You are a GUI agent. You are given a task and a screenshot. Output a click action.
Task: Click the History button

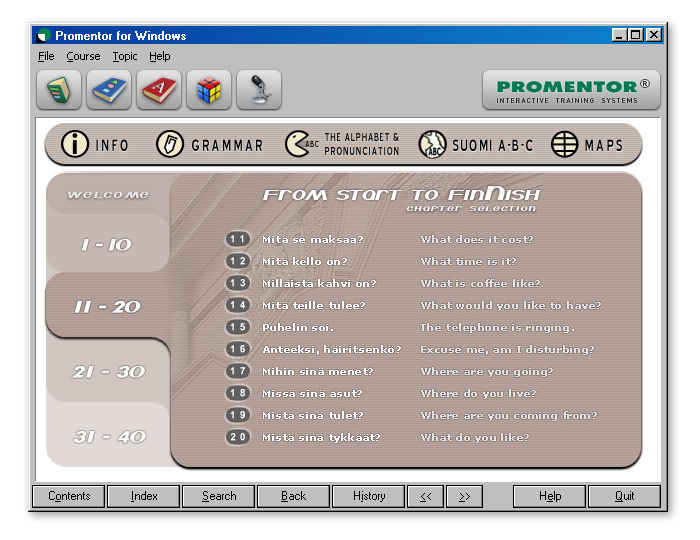pyautogui.click(x=369, y=496)
